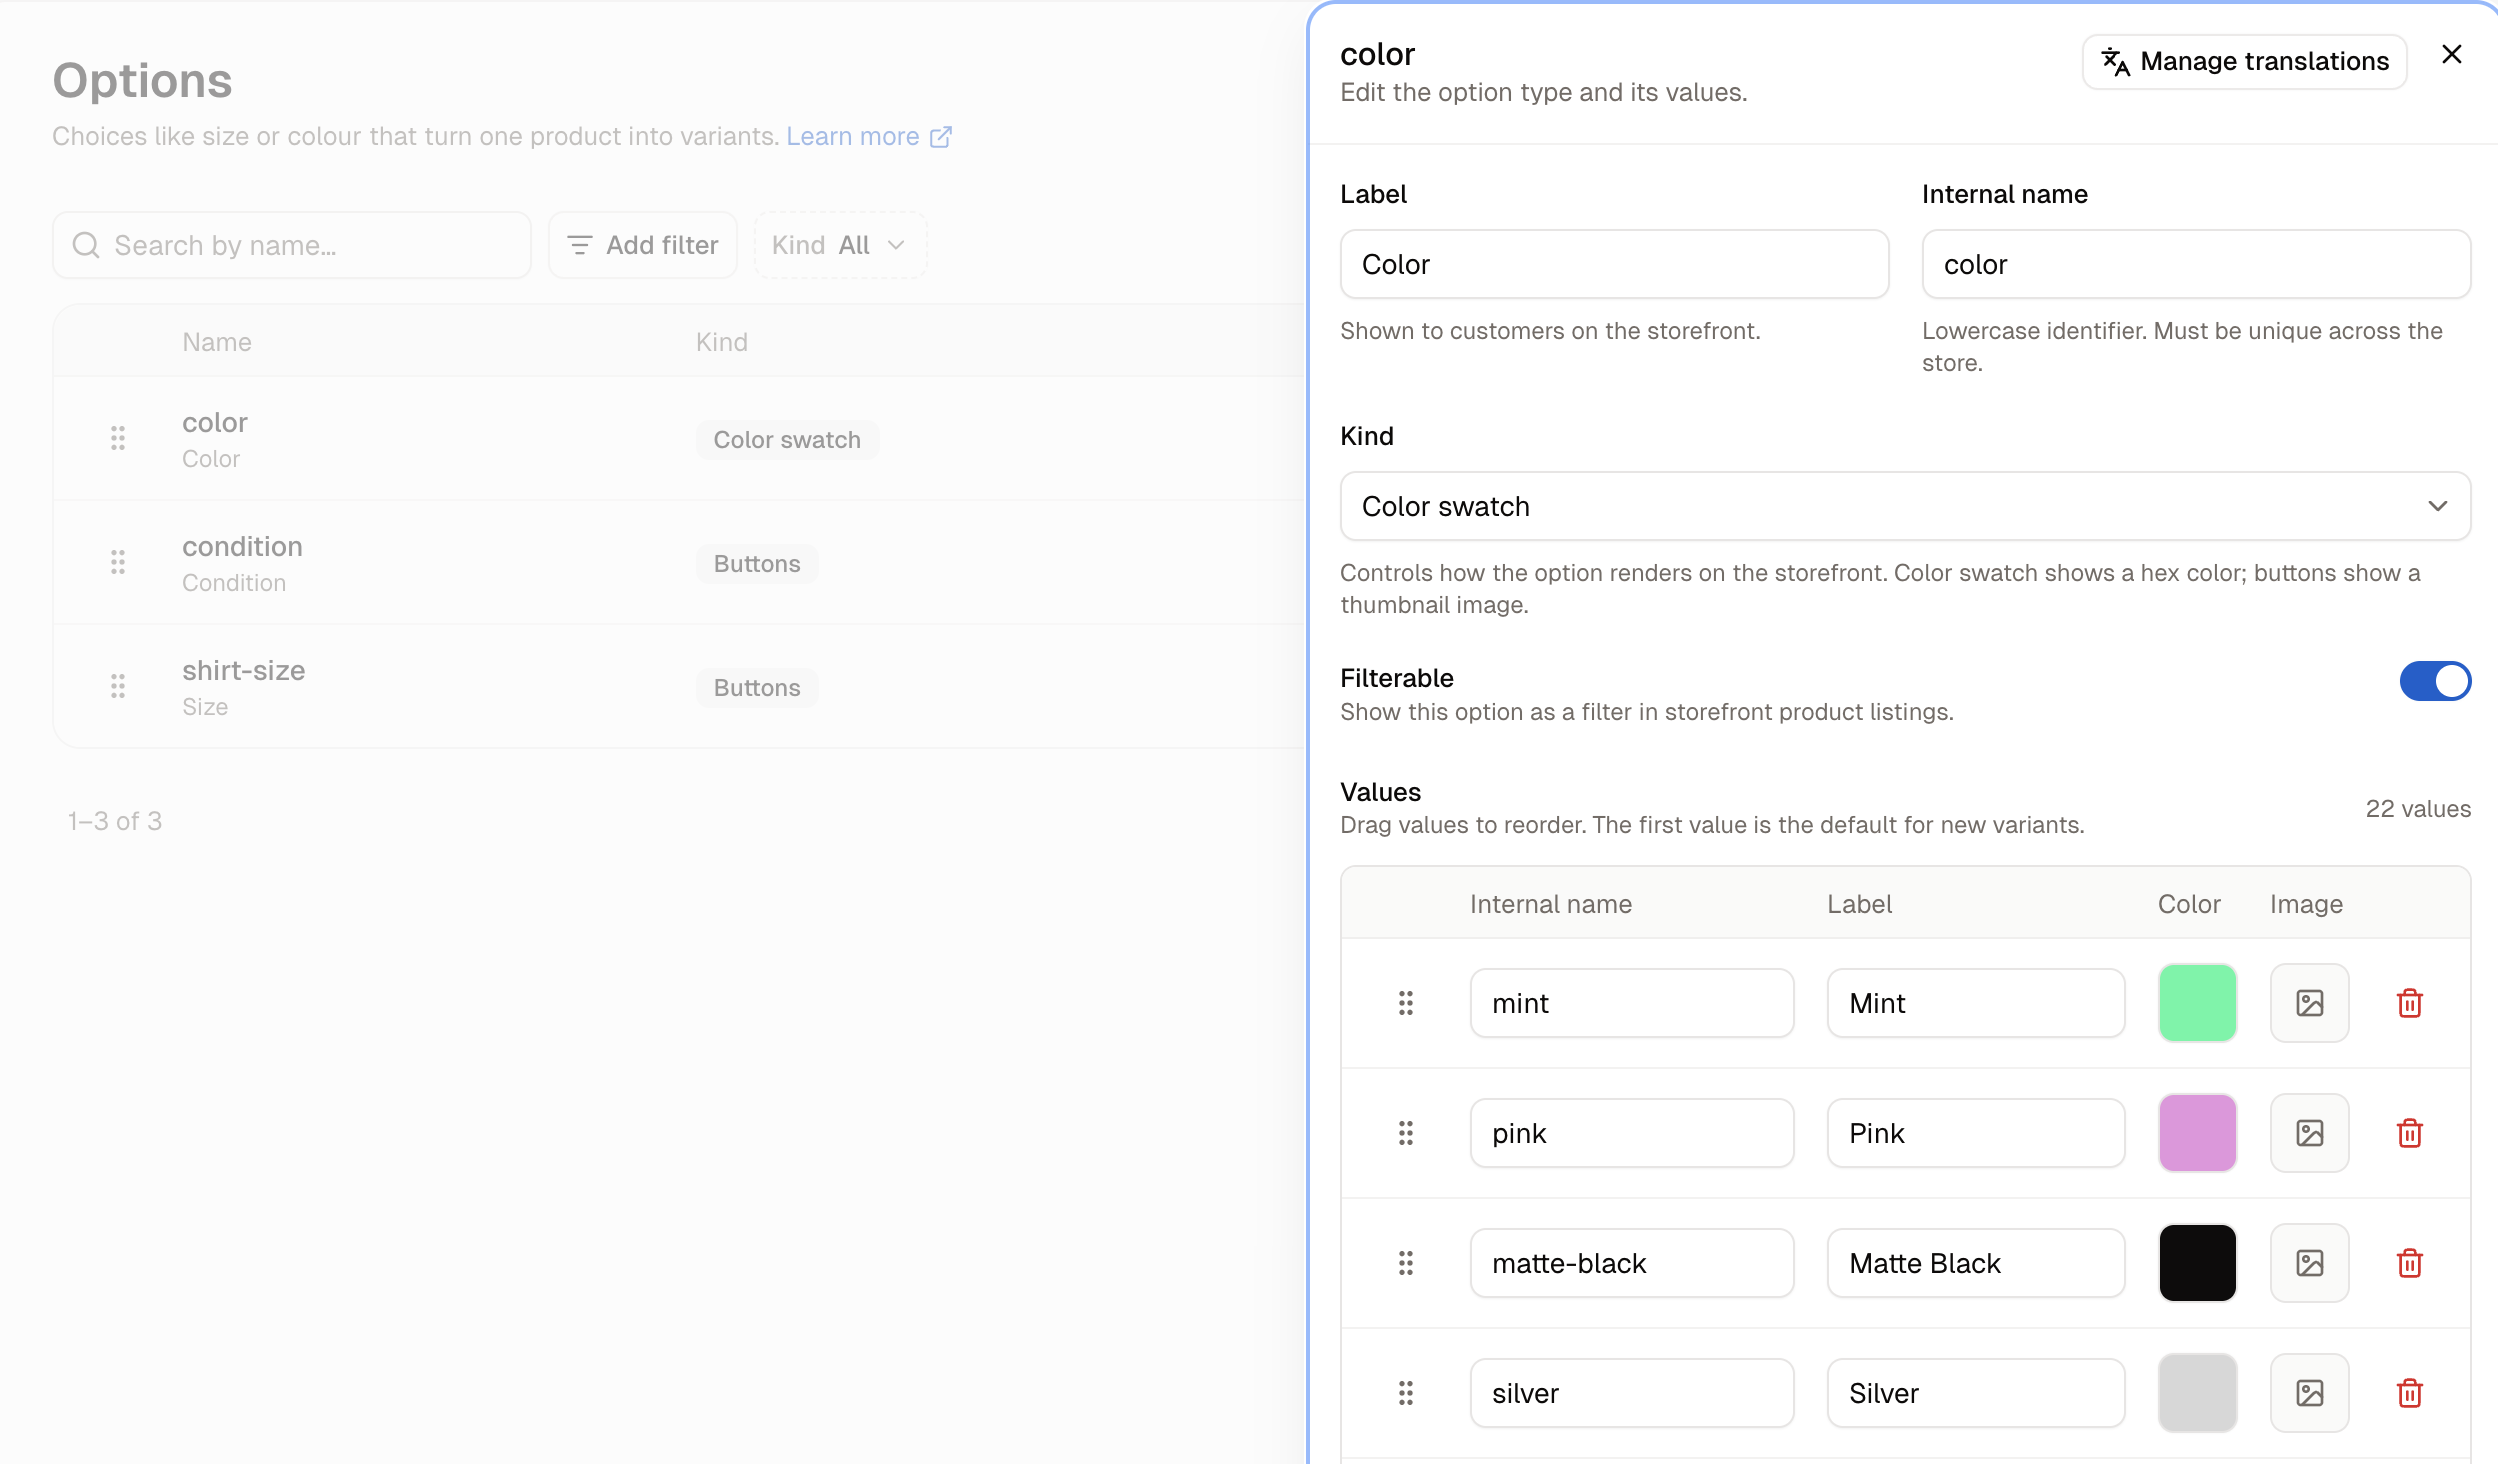Close the color edit panel

(2451, 55)
